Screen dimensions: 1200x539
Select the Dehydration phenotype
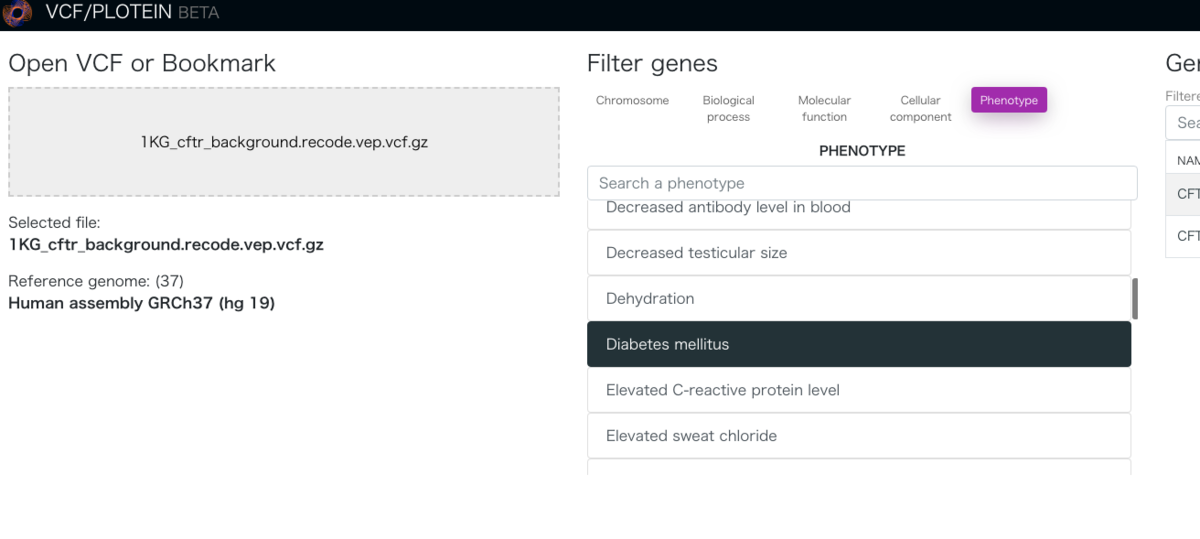pos(859,298)
